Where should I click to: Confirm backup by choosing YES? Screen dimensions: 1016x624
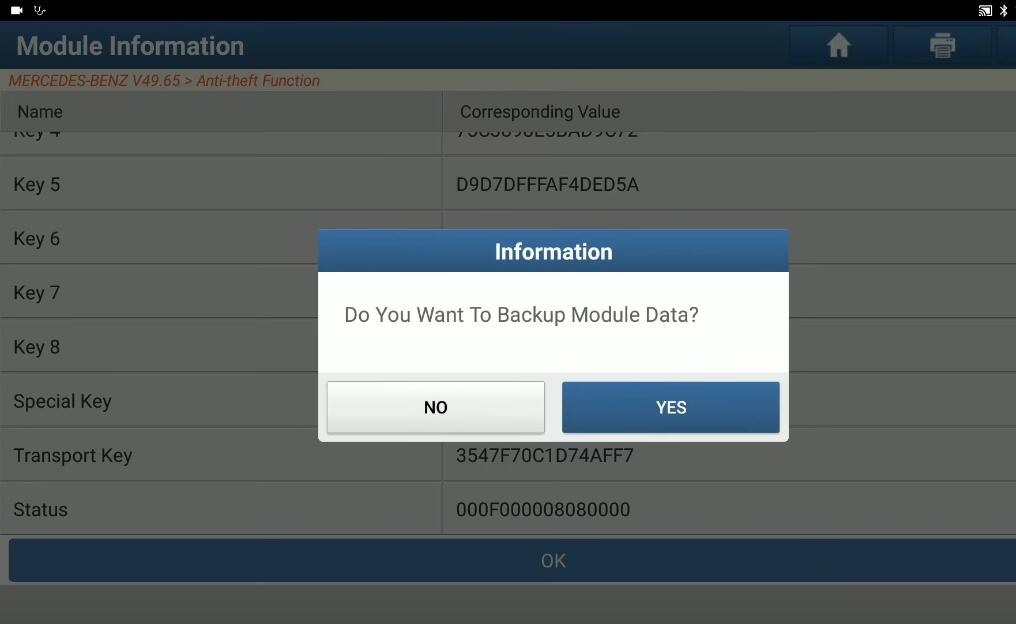pos(671,407)
